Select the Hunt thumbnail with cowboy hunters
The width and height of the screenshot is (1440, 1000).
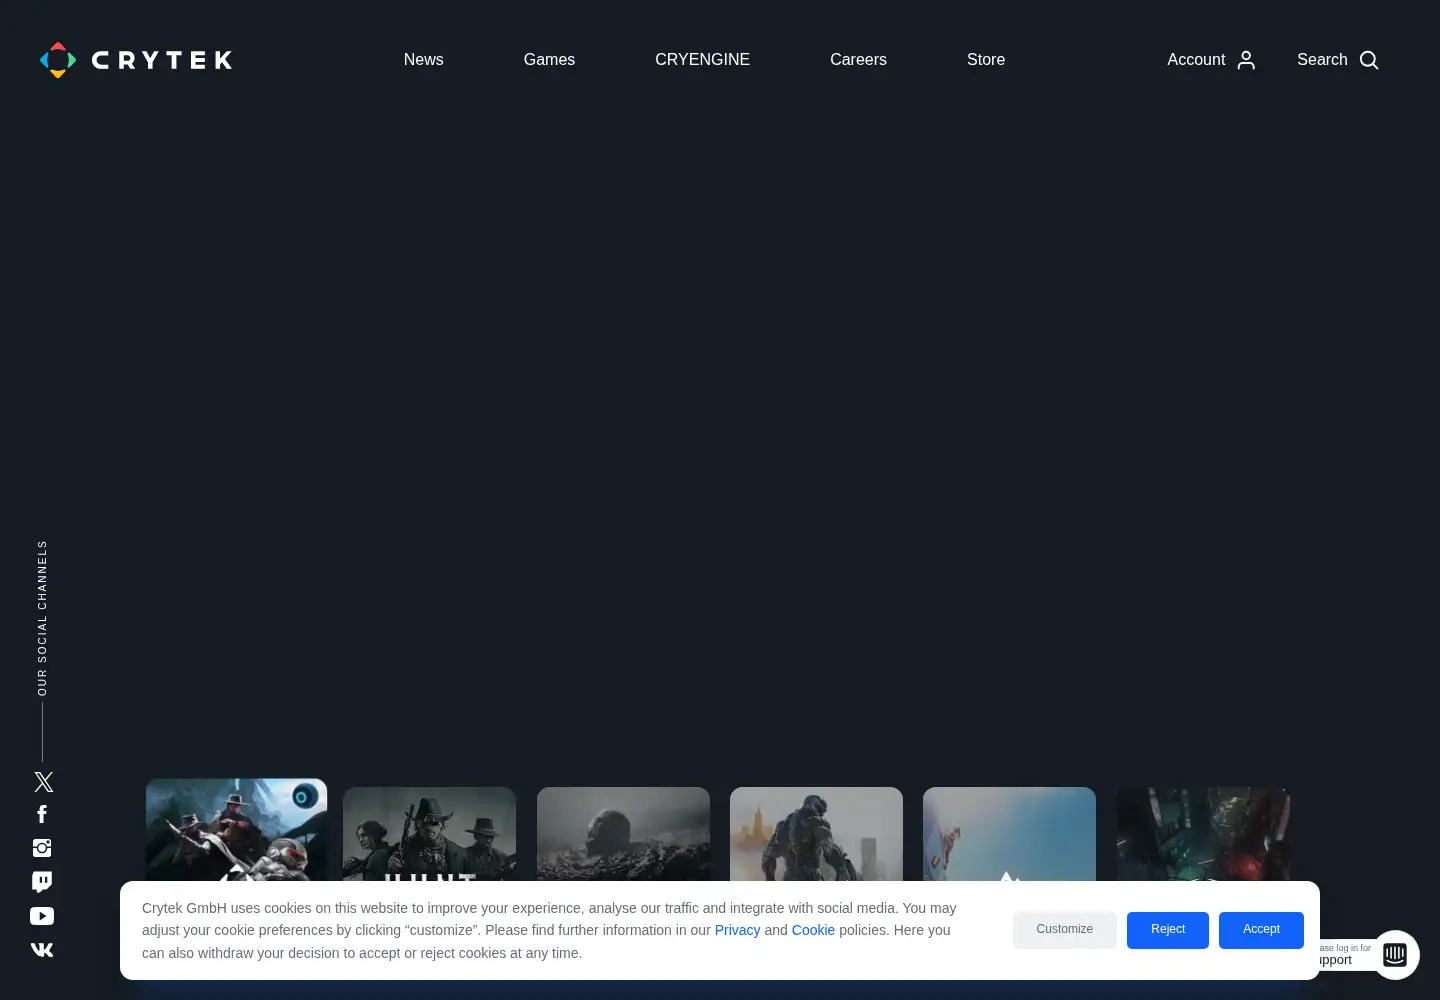tap(429, 834)
